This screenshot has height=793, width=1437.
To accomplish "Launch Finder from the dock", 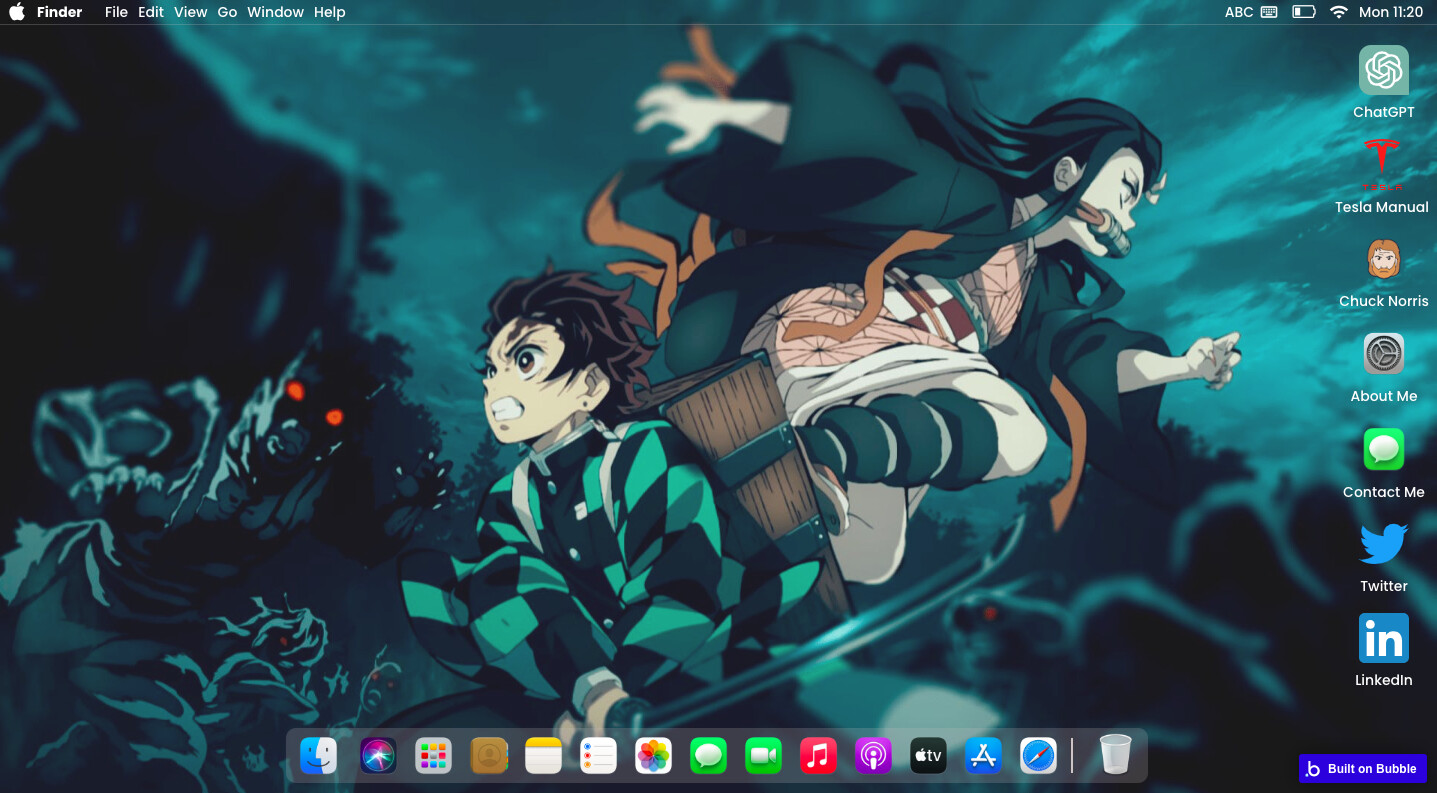I will [x=319, y=755].
